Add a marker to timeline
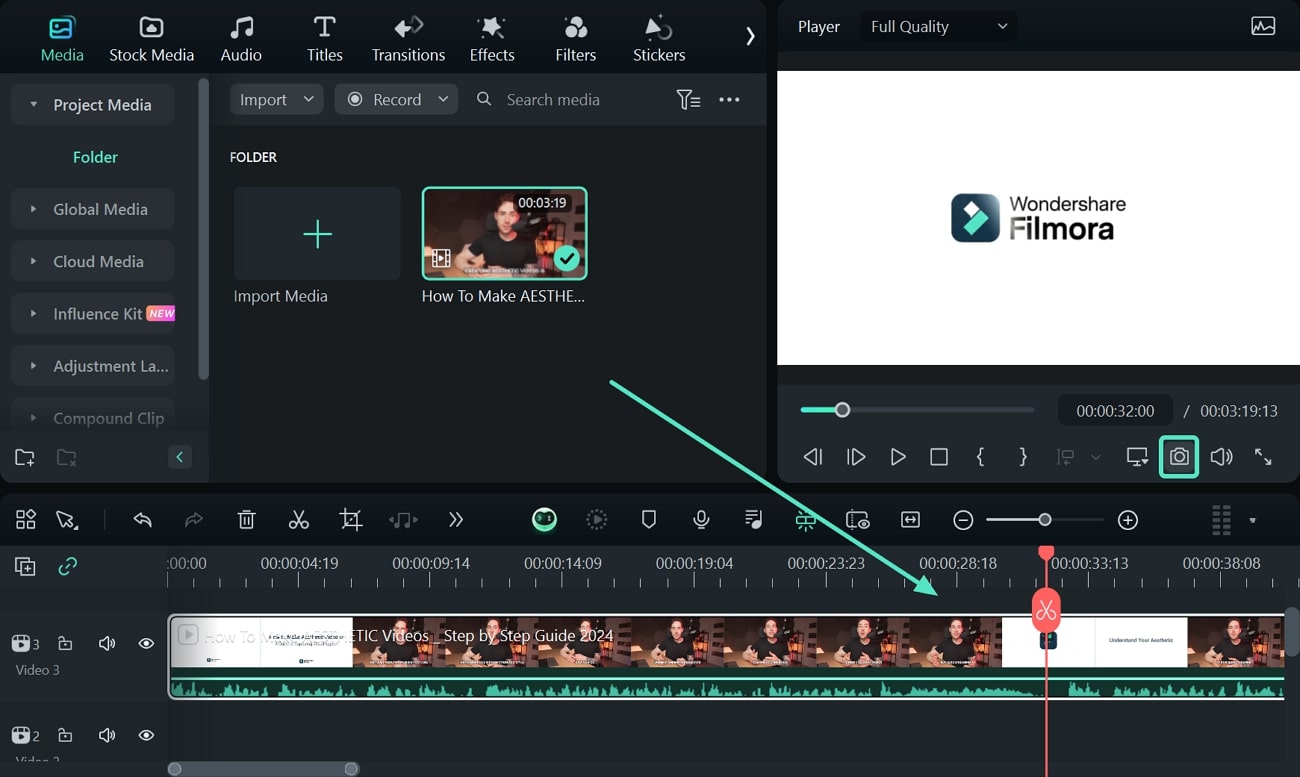The image size is (1300, 777). pyautogui.click(x=649, y=520)
